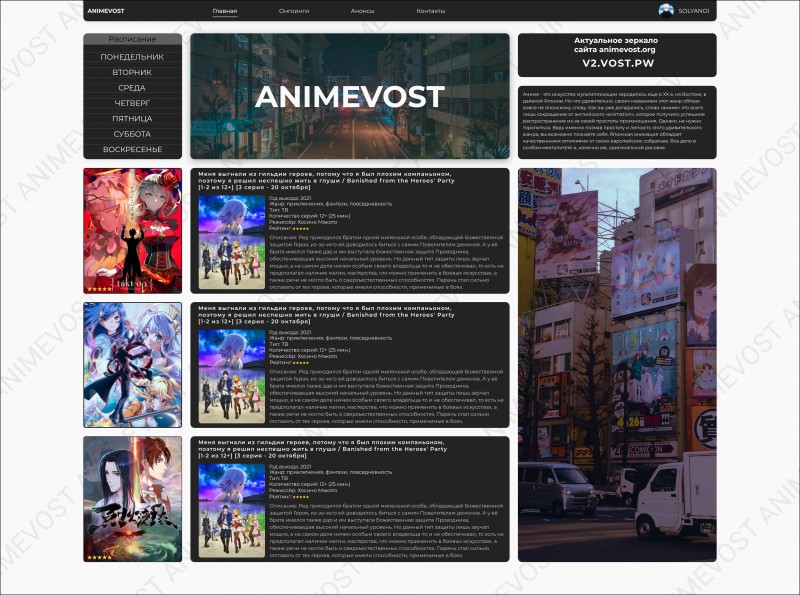Click the SOLYANOI username
The width and height of the screenshot is (800, 595).
tap(693, 11)
